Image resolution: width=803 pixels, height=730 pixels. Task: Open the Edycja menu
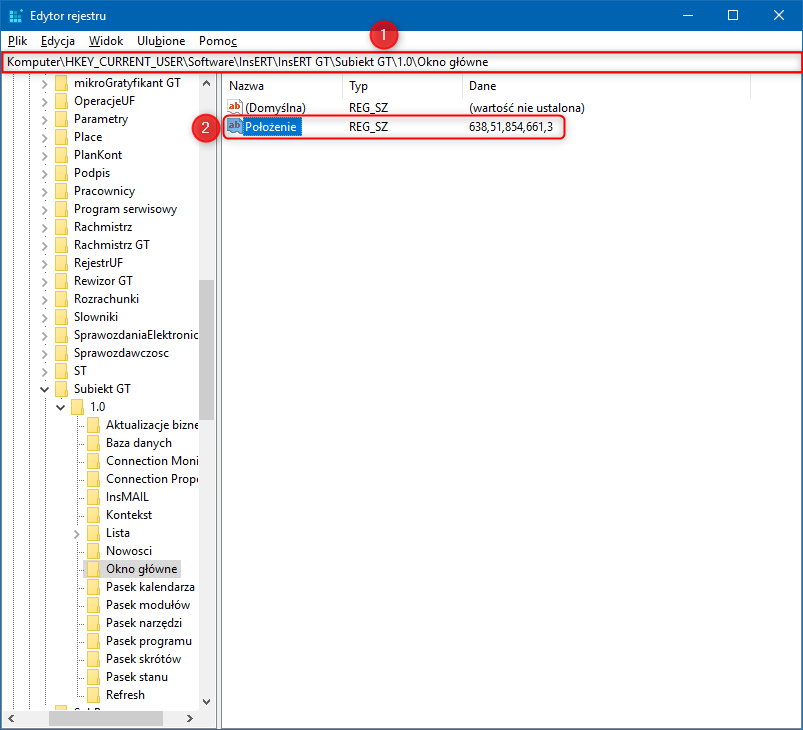58,41
